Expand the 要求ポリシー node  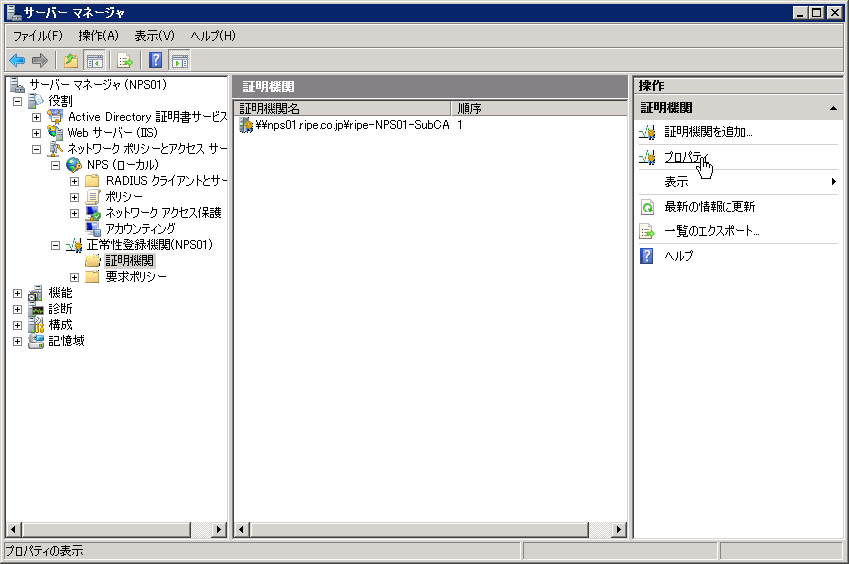[74, 277]
